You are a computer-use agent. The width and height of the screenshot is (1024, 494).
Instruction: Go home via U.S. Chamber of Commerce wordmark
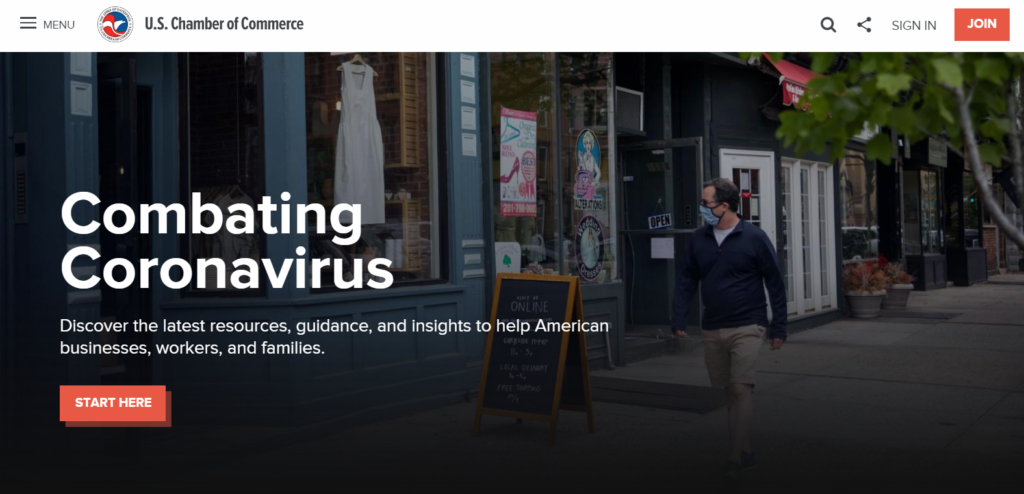pos(224,24)
